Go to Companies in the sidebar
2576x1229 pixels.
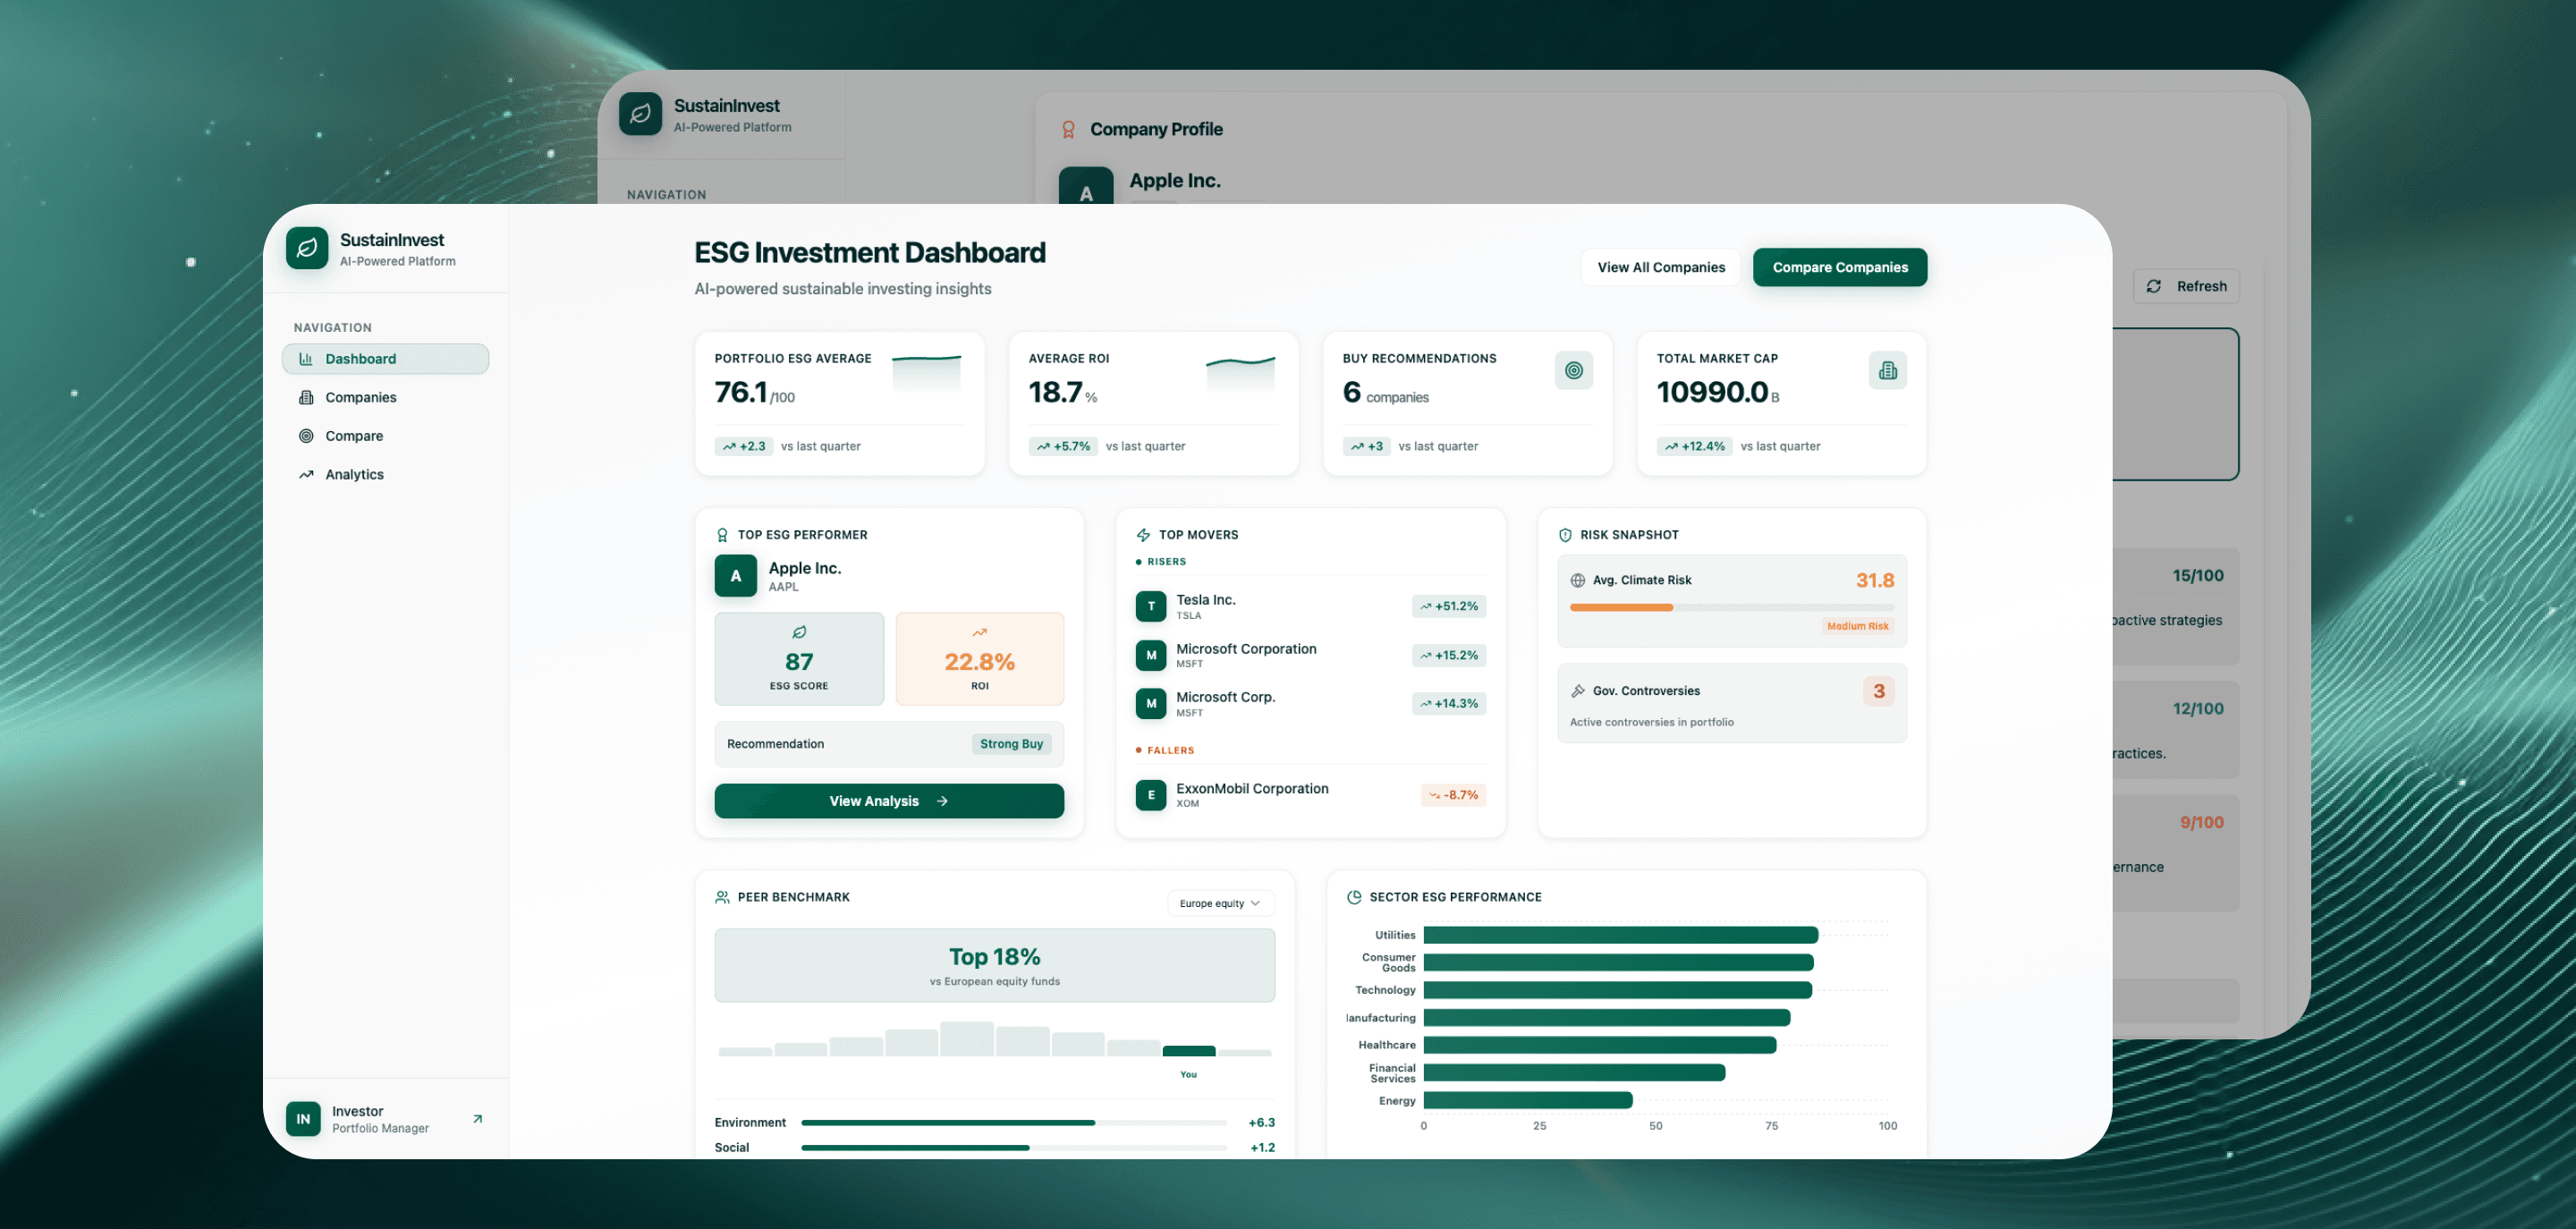360,397
